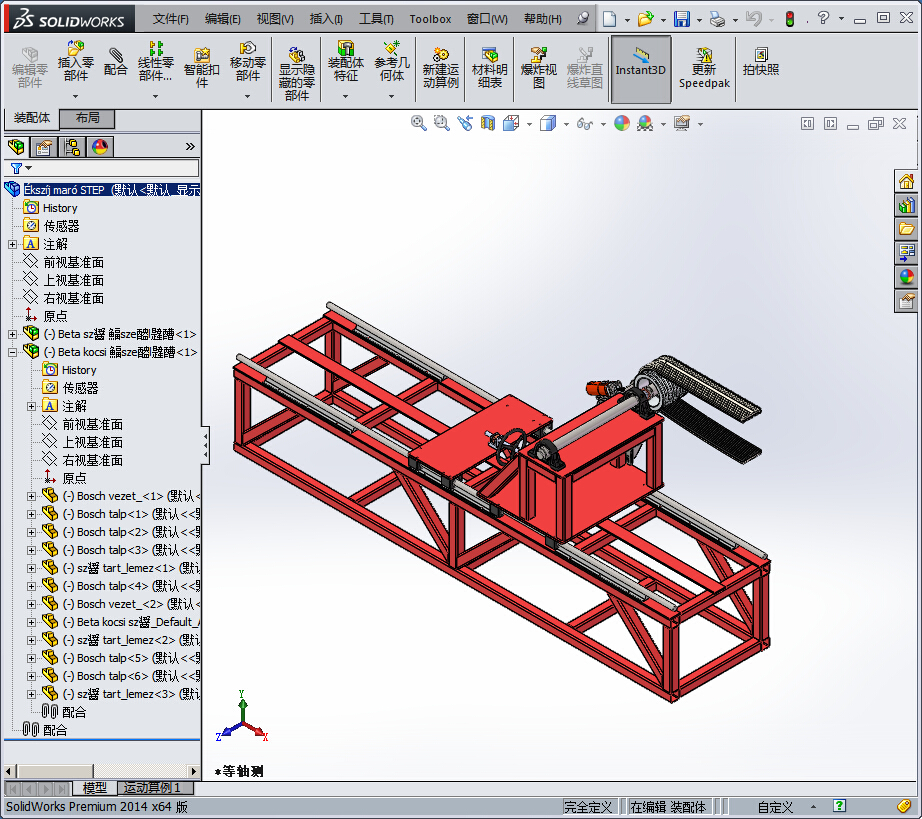
Task: Click the tree horizontal scrollbar right arrow
Action: click(194, 771)
